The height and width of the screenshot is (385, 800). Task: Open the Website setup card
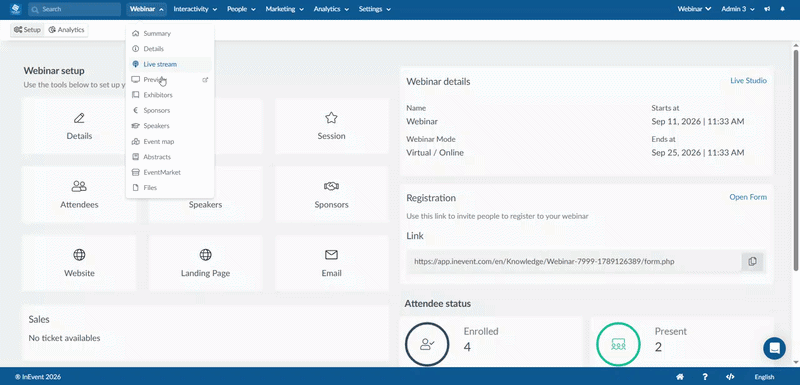[x=79, y=263]
